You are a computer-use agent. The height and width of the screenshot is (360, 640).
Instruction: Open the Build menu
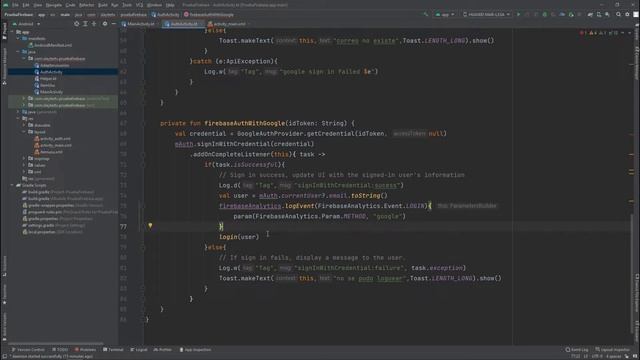(x=102, y=5)
